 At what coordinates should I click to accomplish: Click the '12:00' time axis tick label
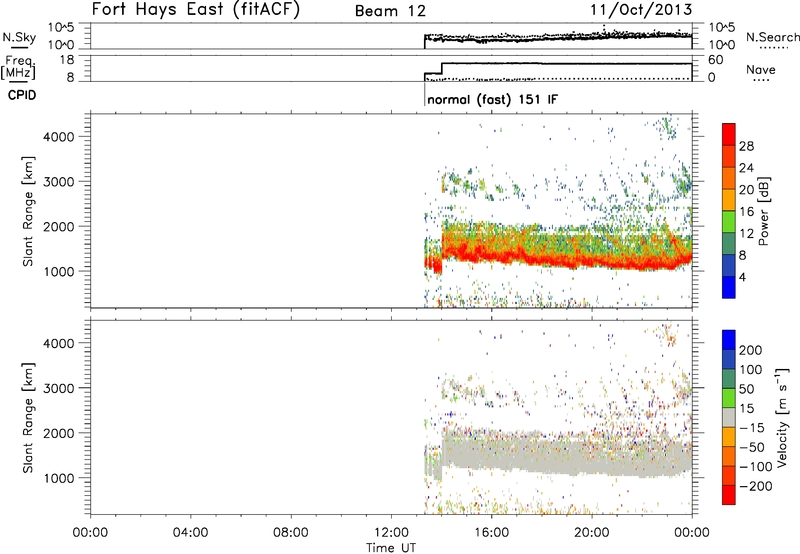391,533
